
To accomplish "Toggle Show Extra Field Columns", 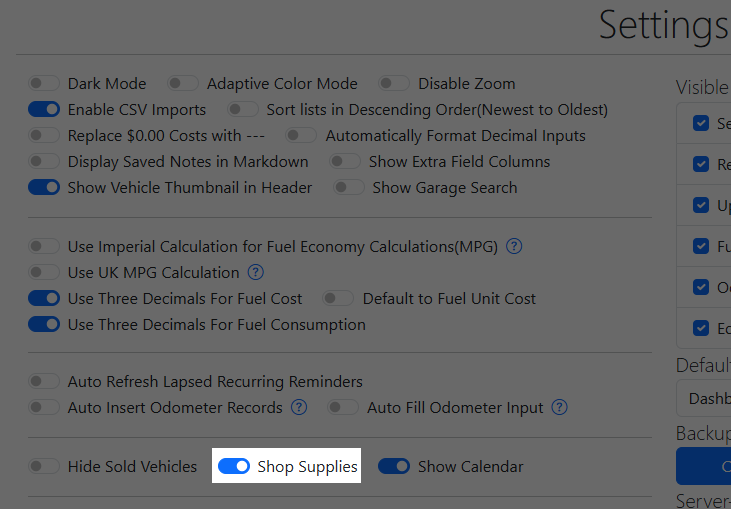I will pos(345,162).
